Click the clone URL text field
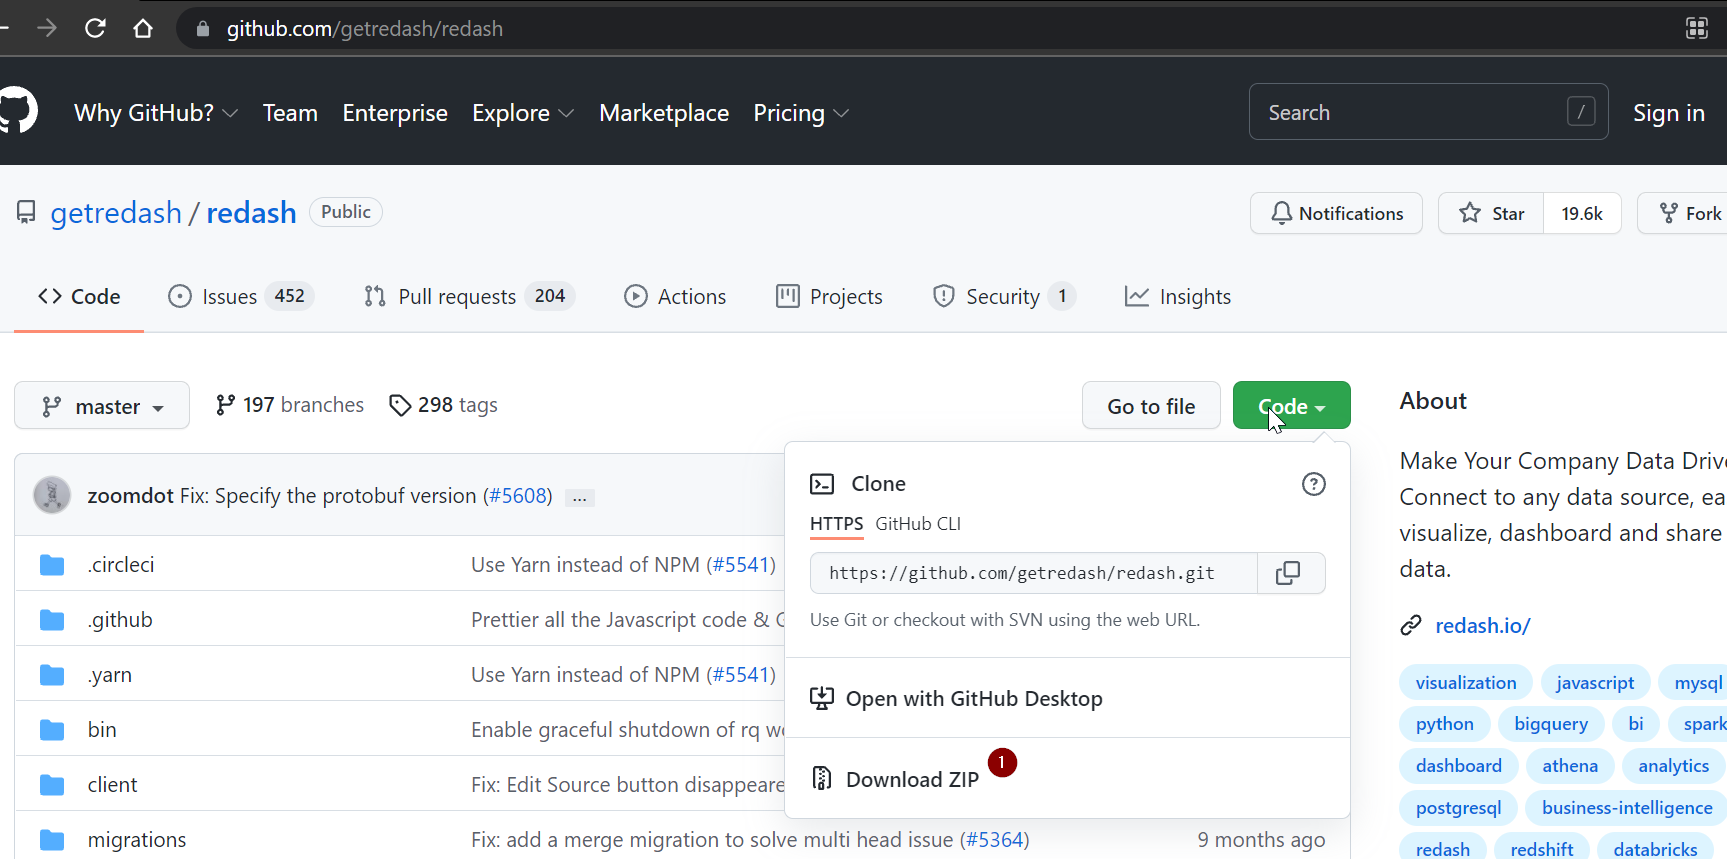The width and height of the screenshot is (1727, 859). [x=1034, y=573]
